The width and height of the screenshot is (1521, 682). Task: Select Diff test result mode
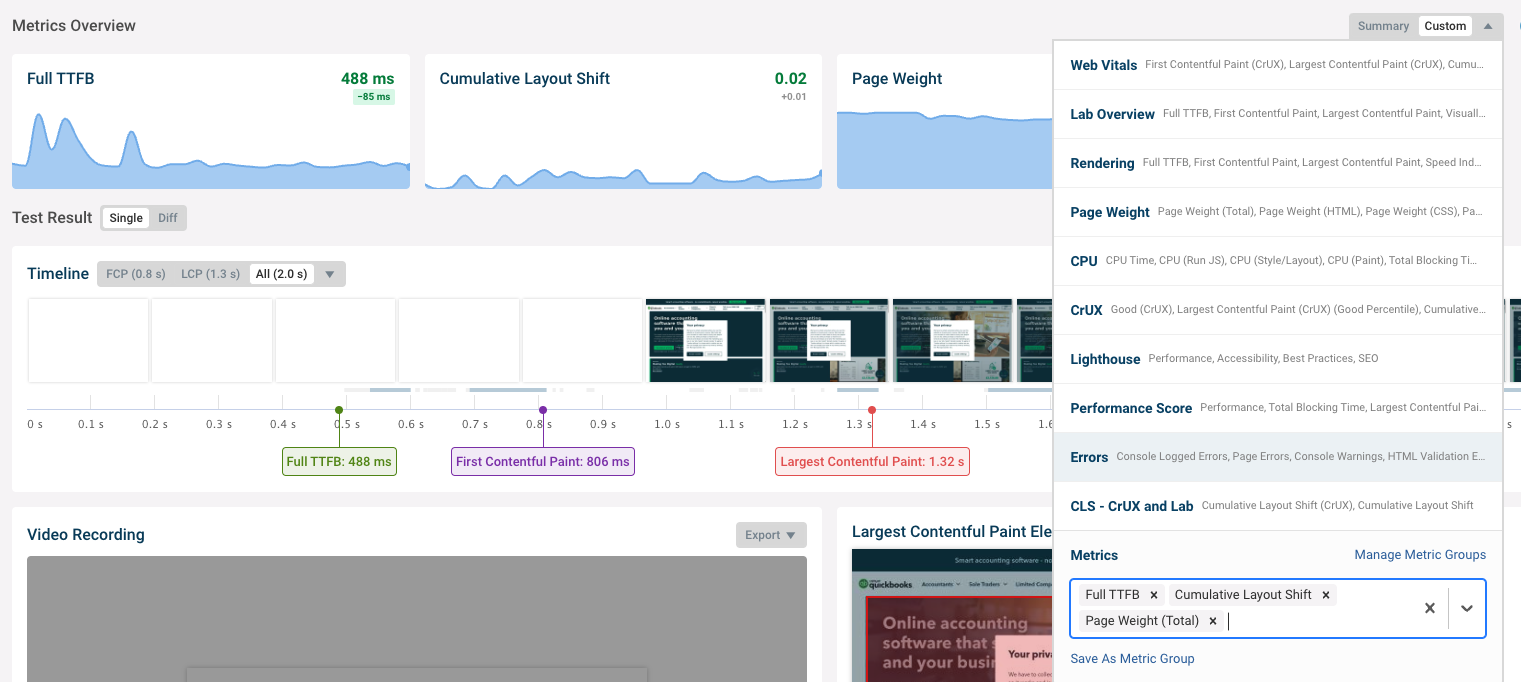tap(168, 218)
